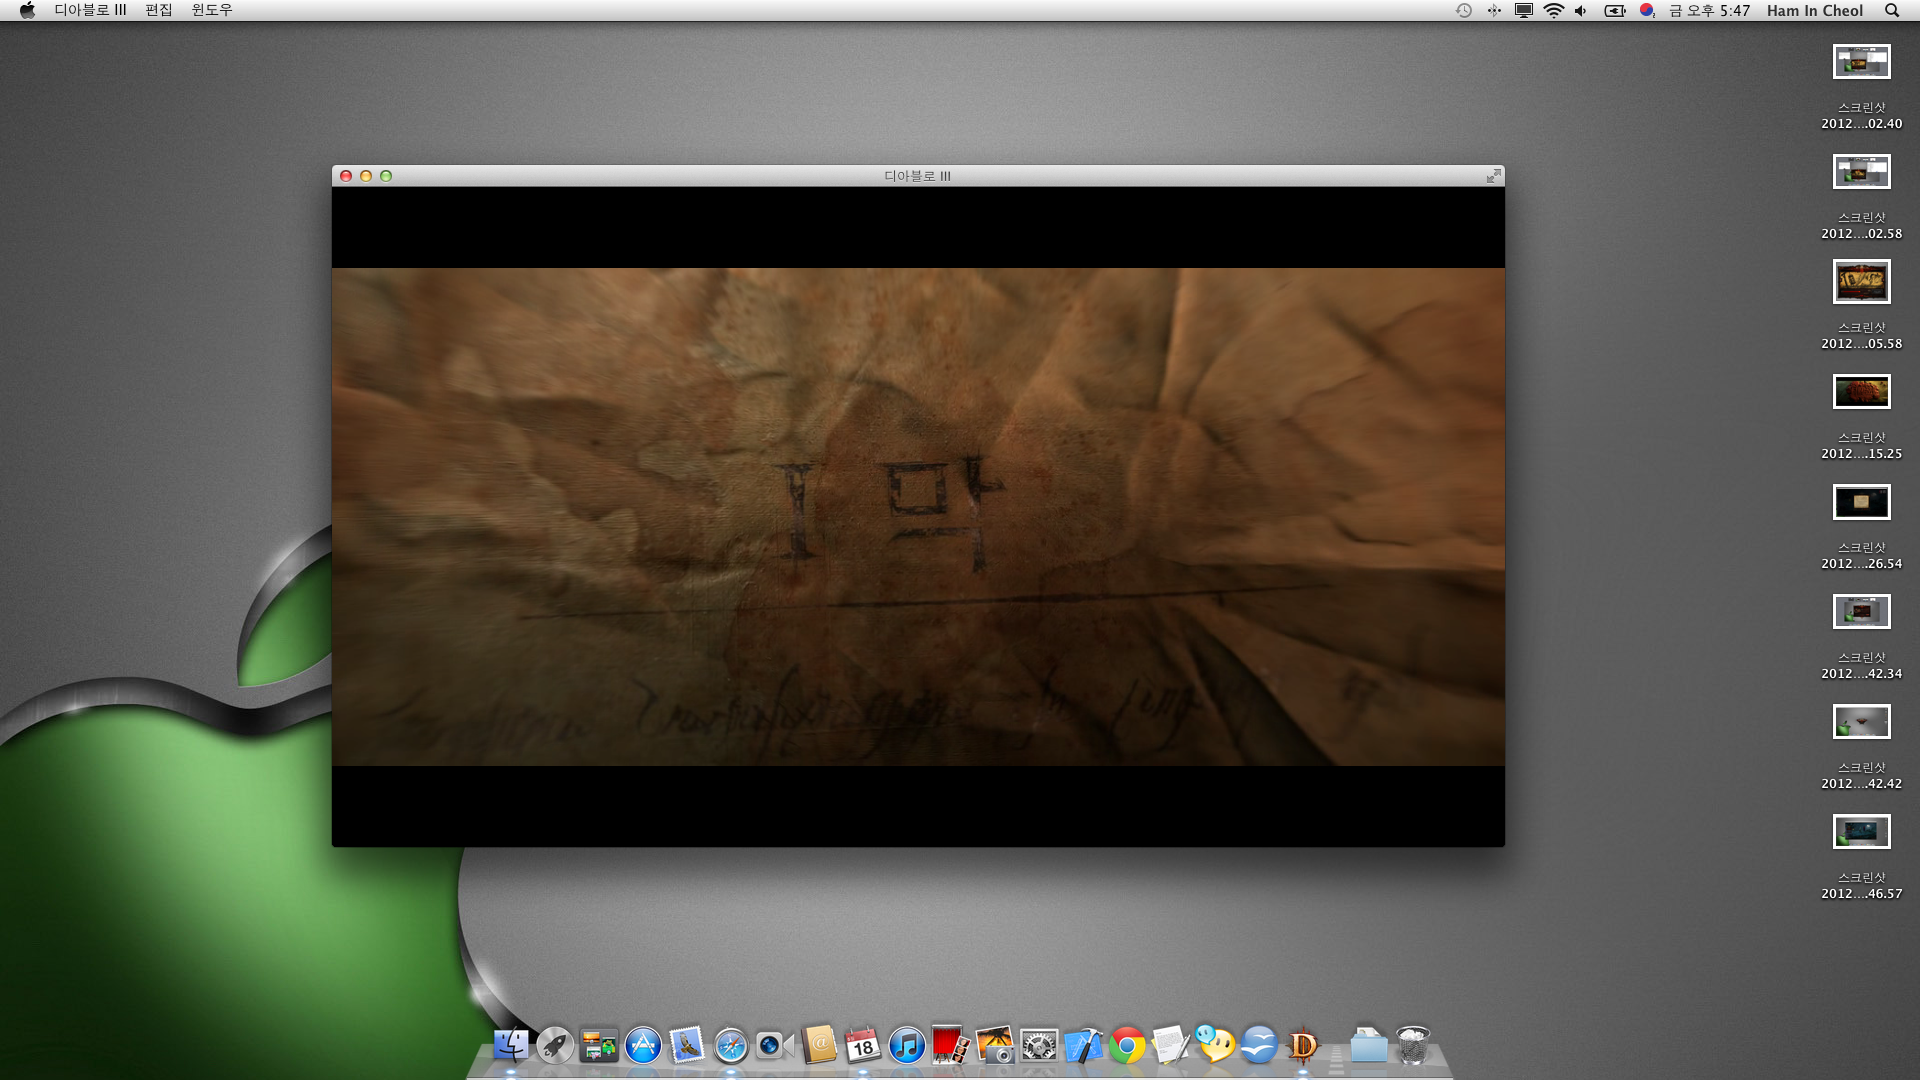Select screenshot file 2012...02.58 on desktop
1920x1080 pixels.
pos(1861,197)
